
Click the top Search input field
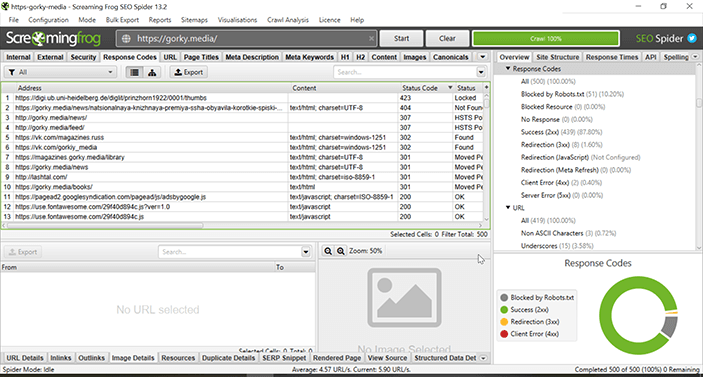[x=405, y=72]
